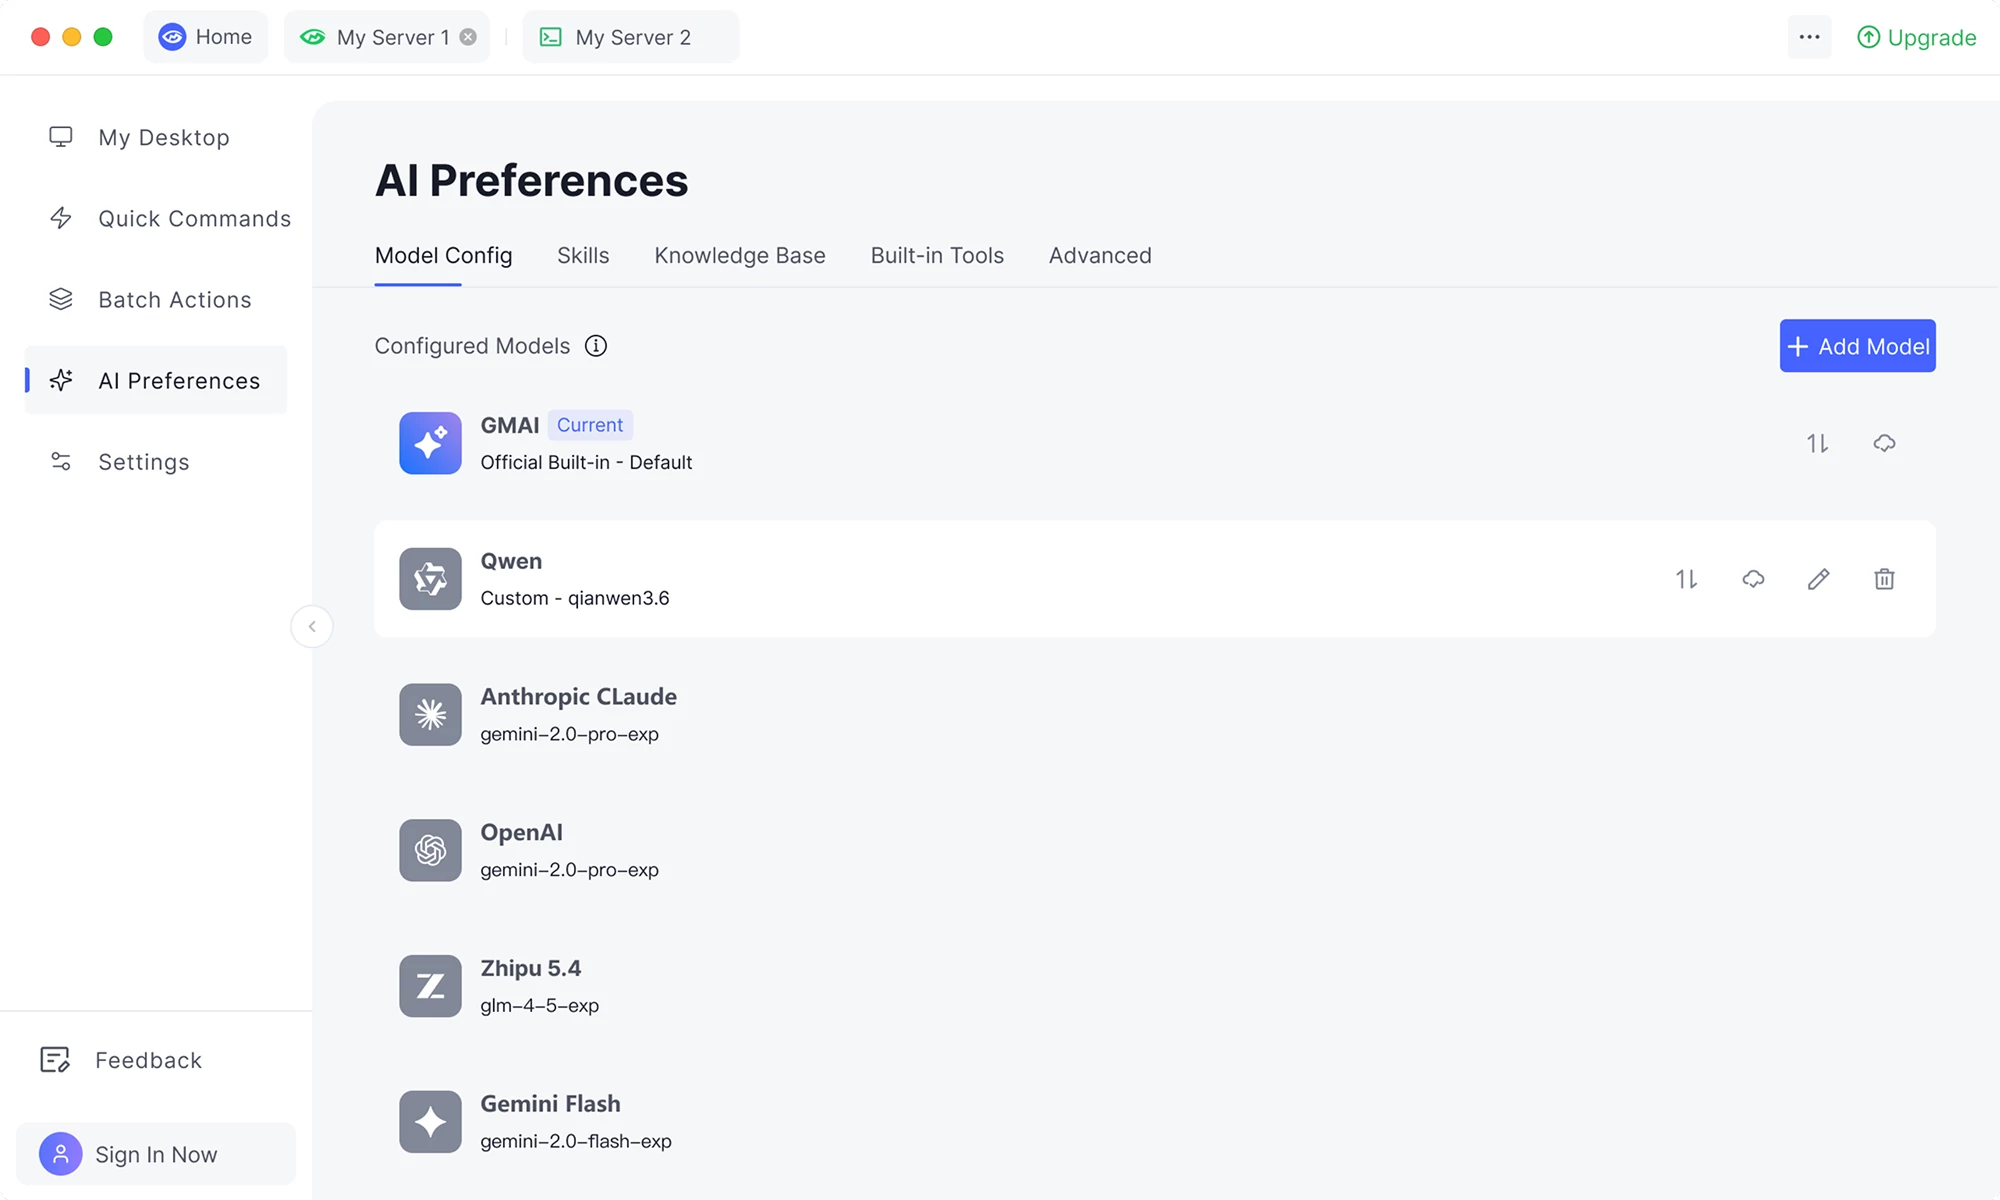This screenshot has height=1200, width=2000.
Task: Edit the Qwen model with pencil icon
Action: click(1818, 579)
